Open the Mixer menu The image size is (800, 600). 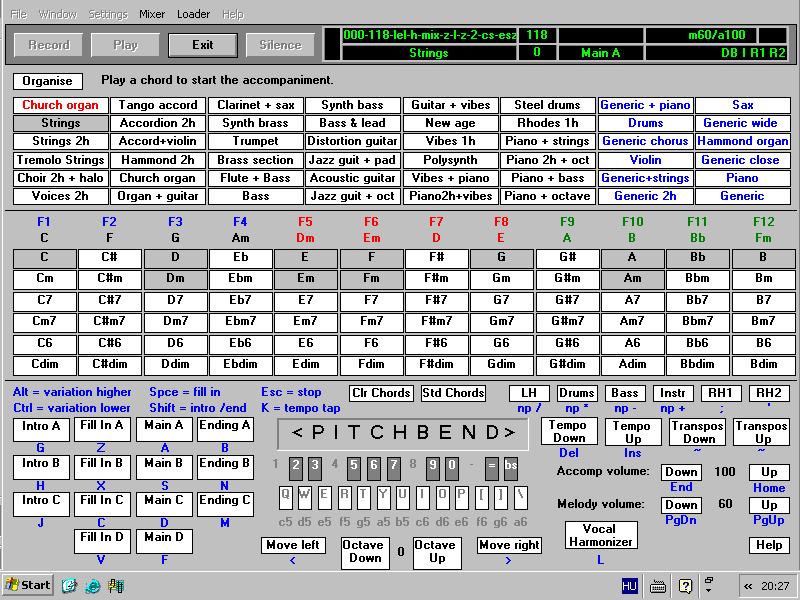point(152,15)
